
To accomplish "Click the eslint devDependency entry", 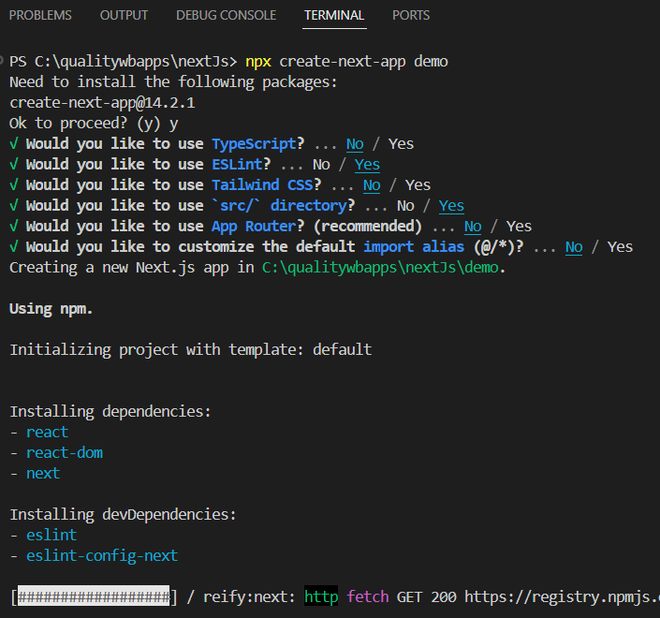I will pos(51,535).
